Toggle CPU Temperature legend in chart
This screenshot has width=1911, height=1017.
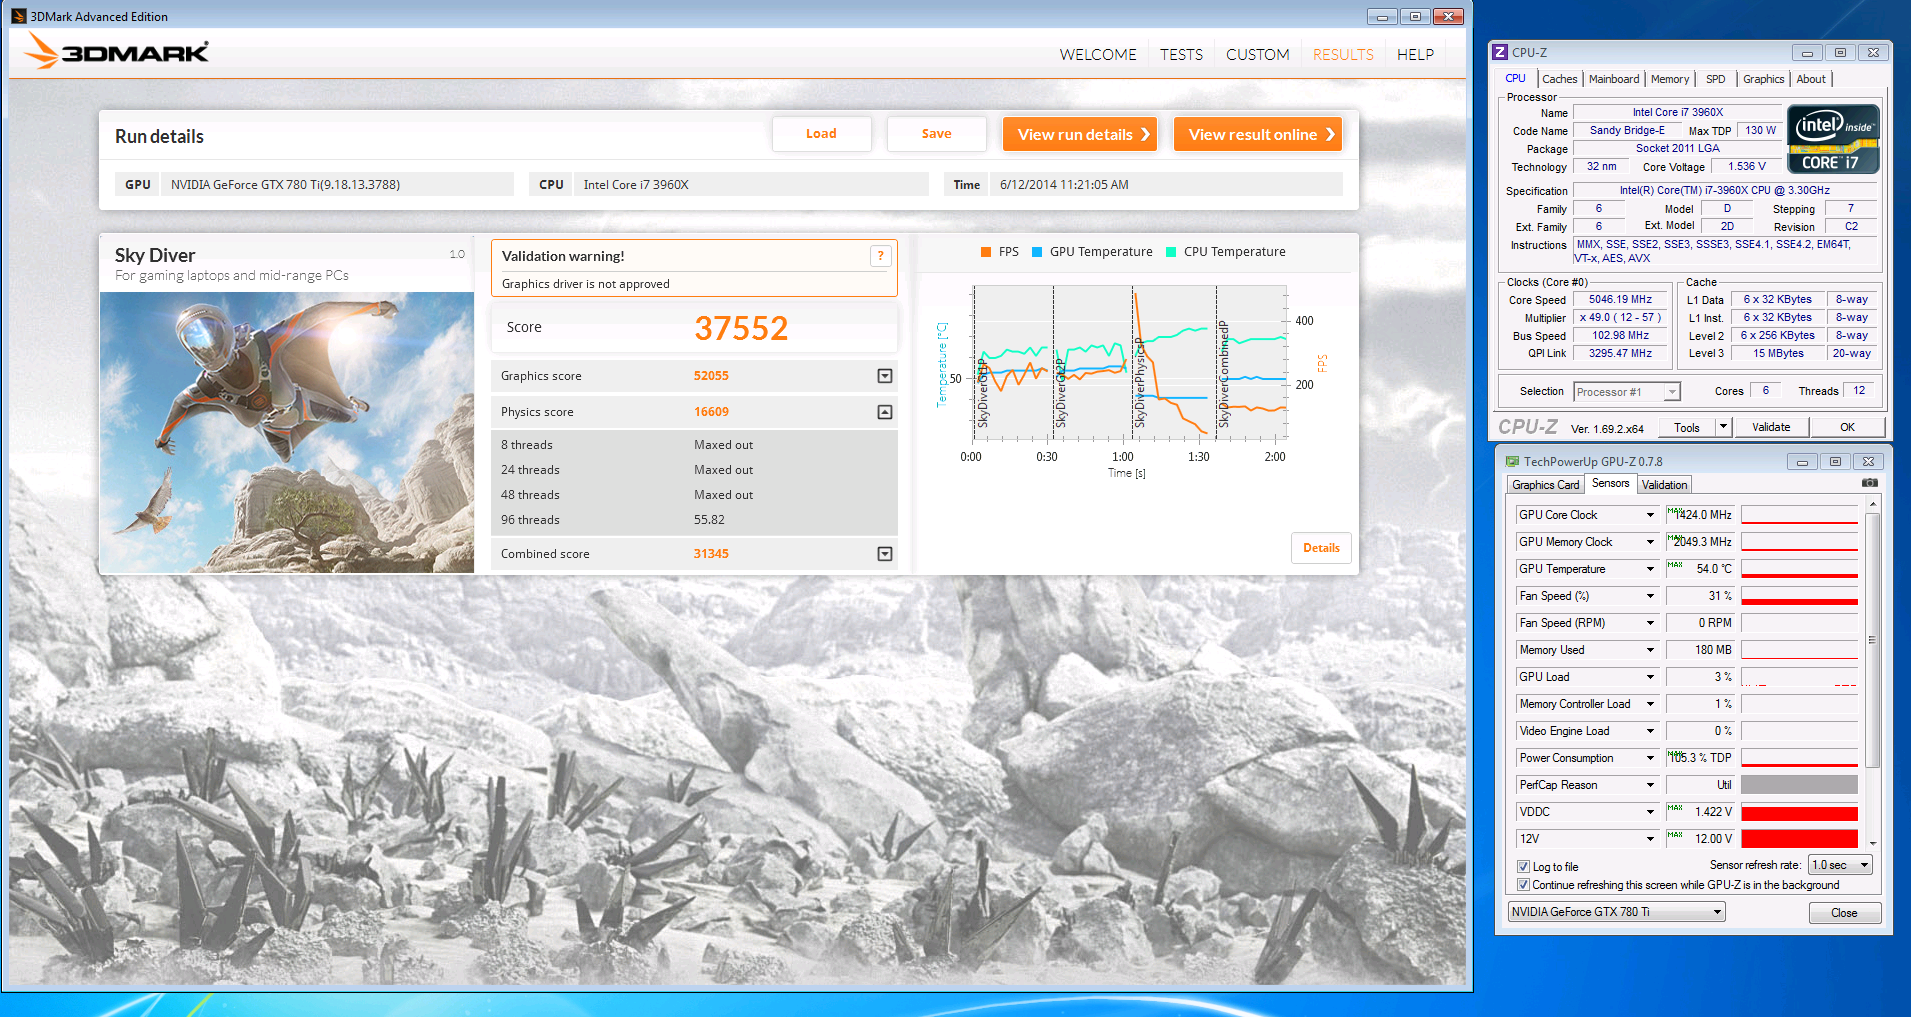(1225, 252)
